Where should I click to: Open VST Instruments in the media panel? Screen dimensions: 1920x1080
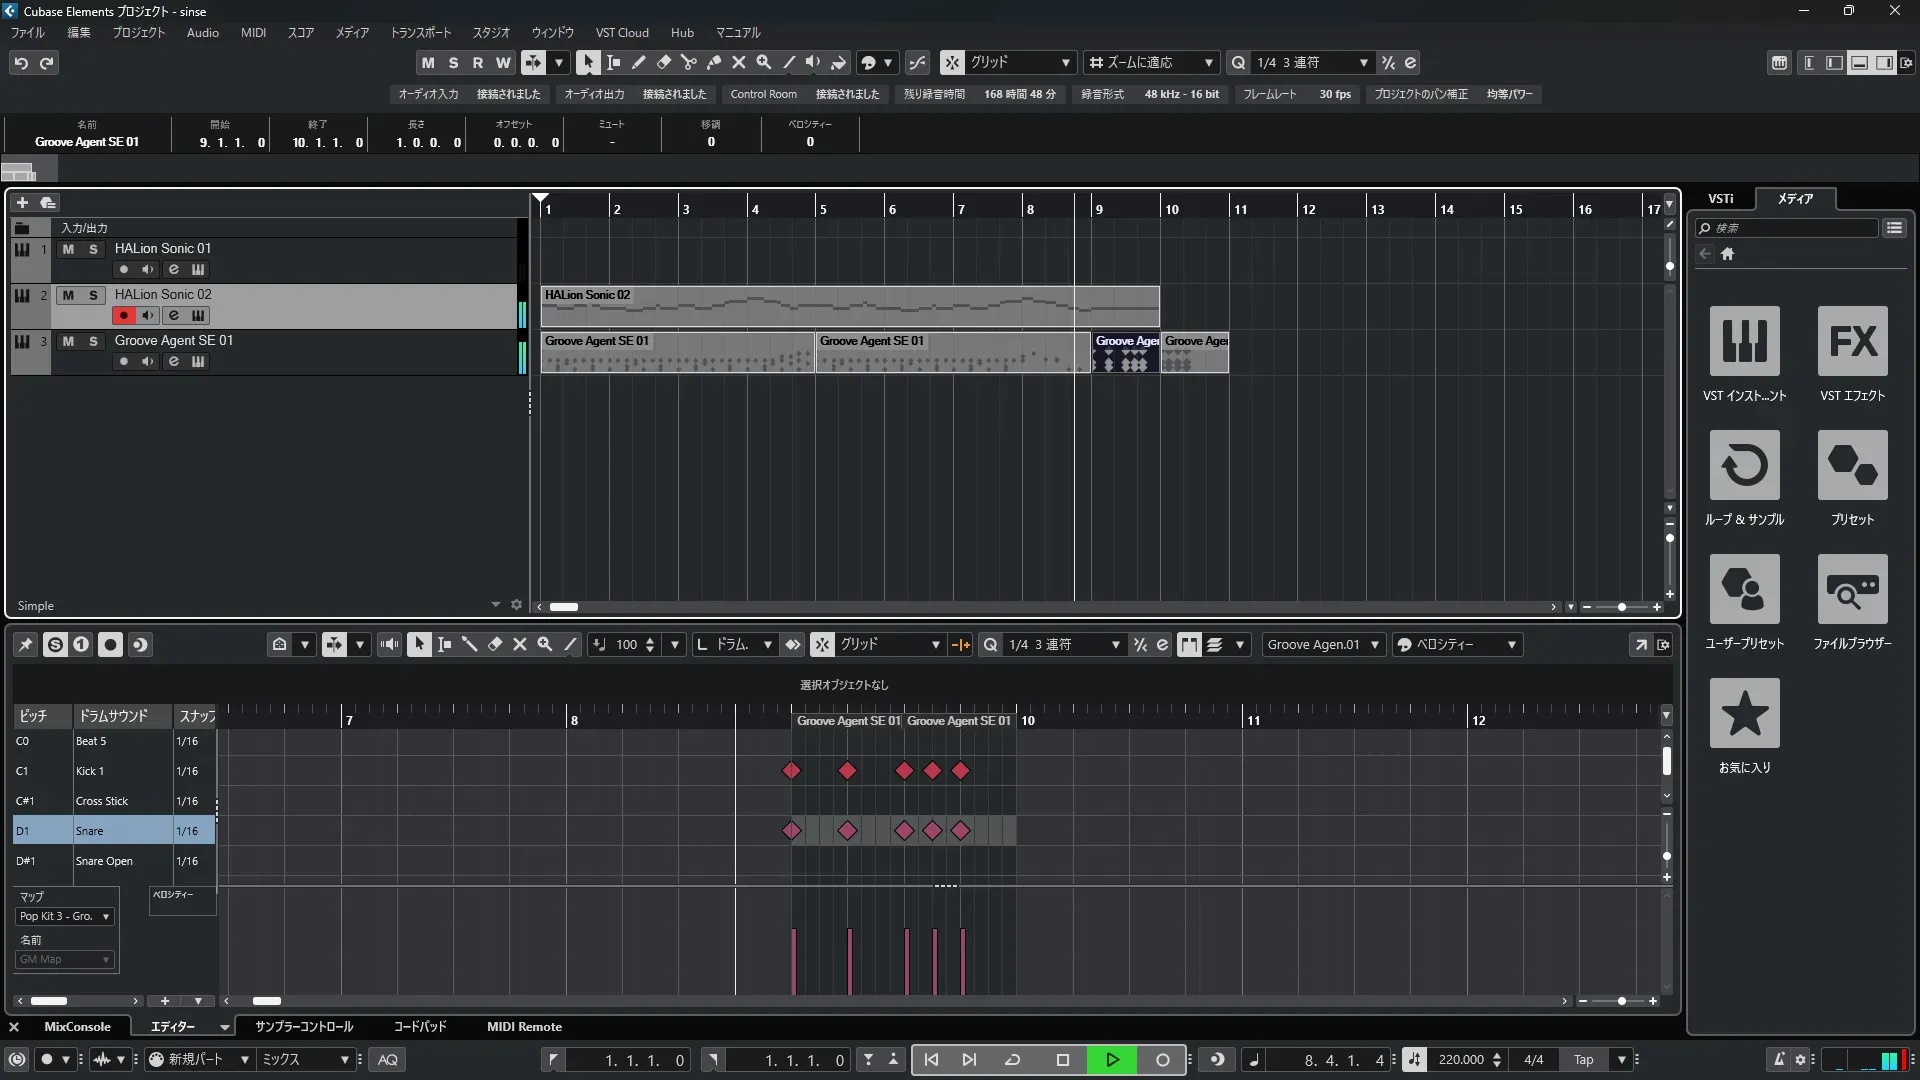(x=1744, y=341)
